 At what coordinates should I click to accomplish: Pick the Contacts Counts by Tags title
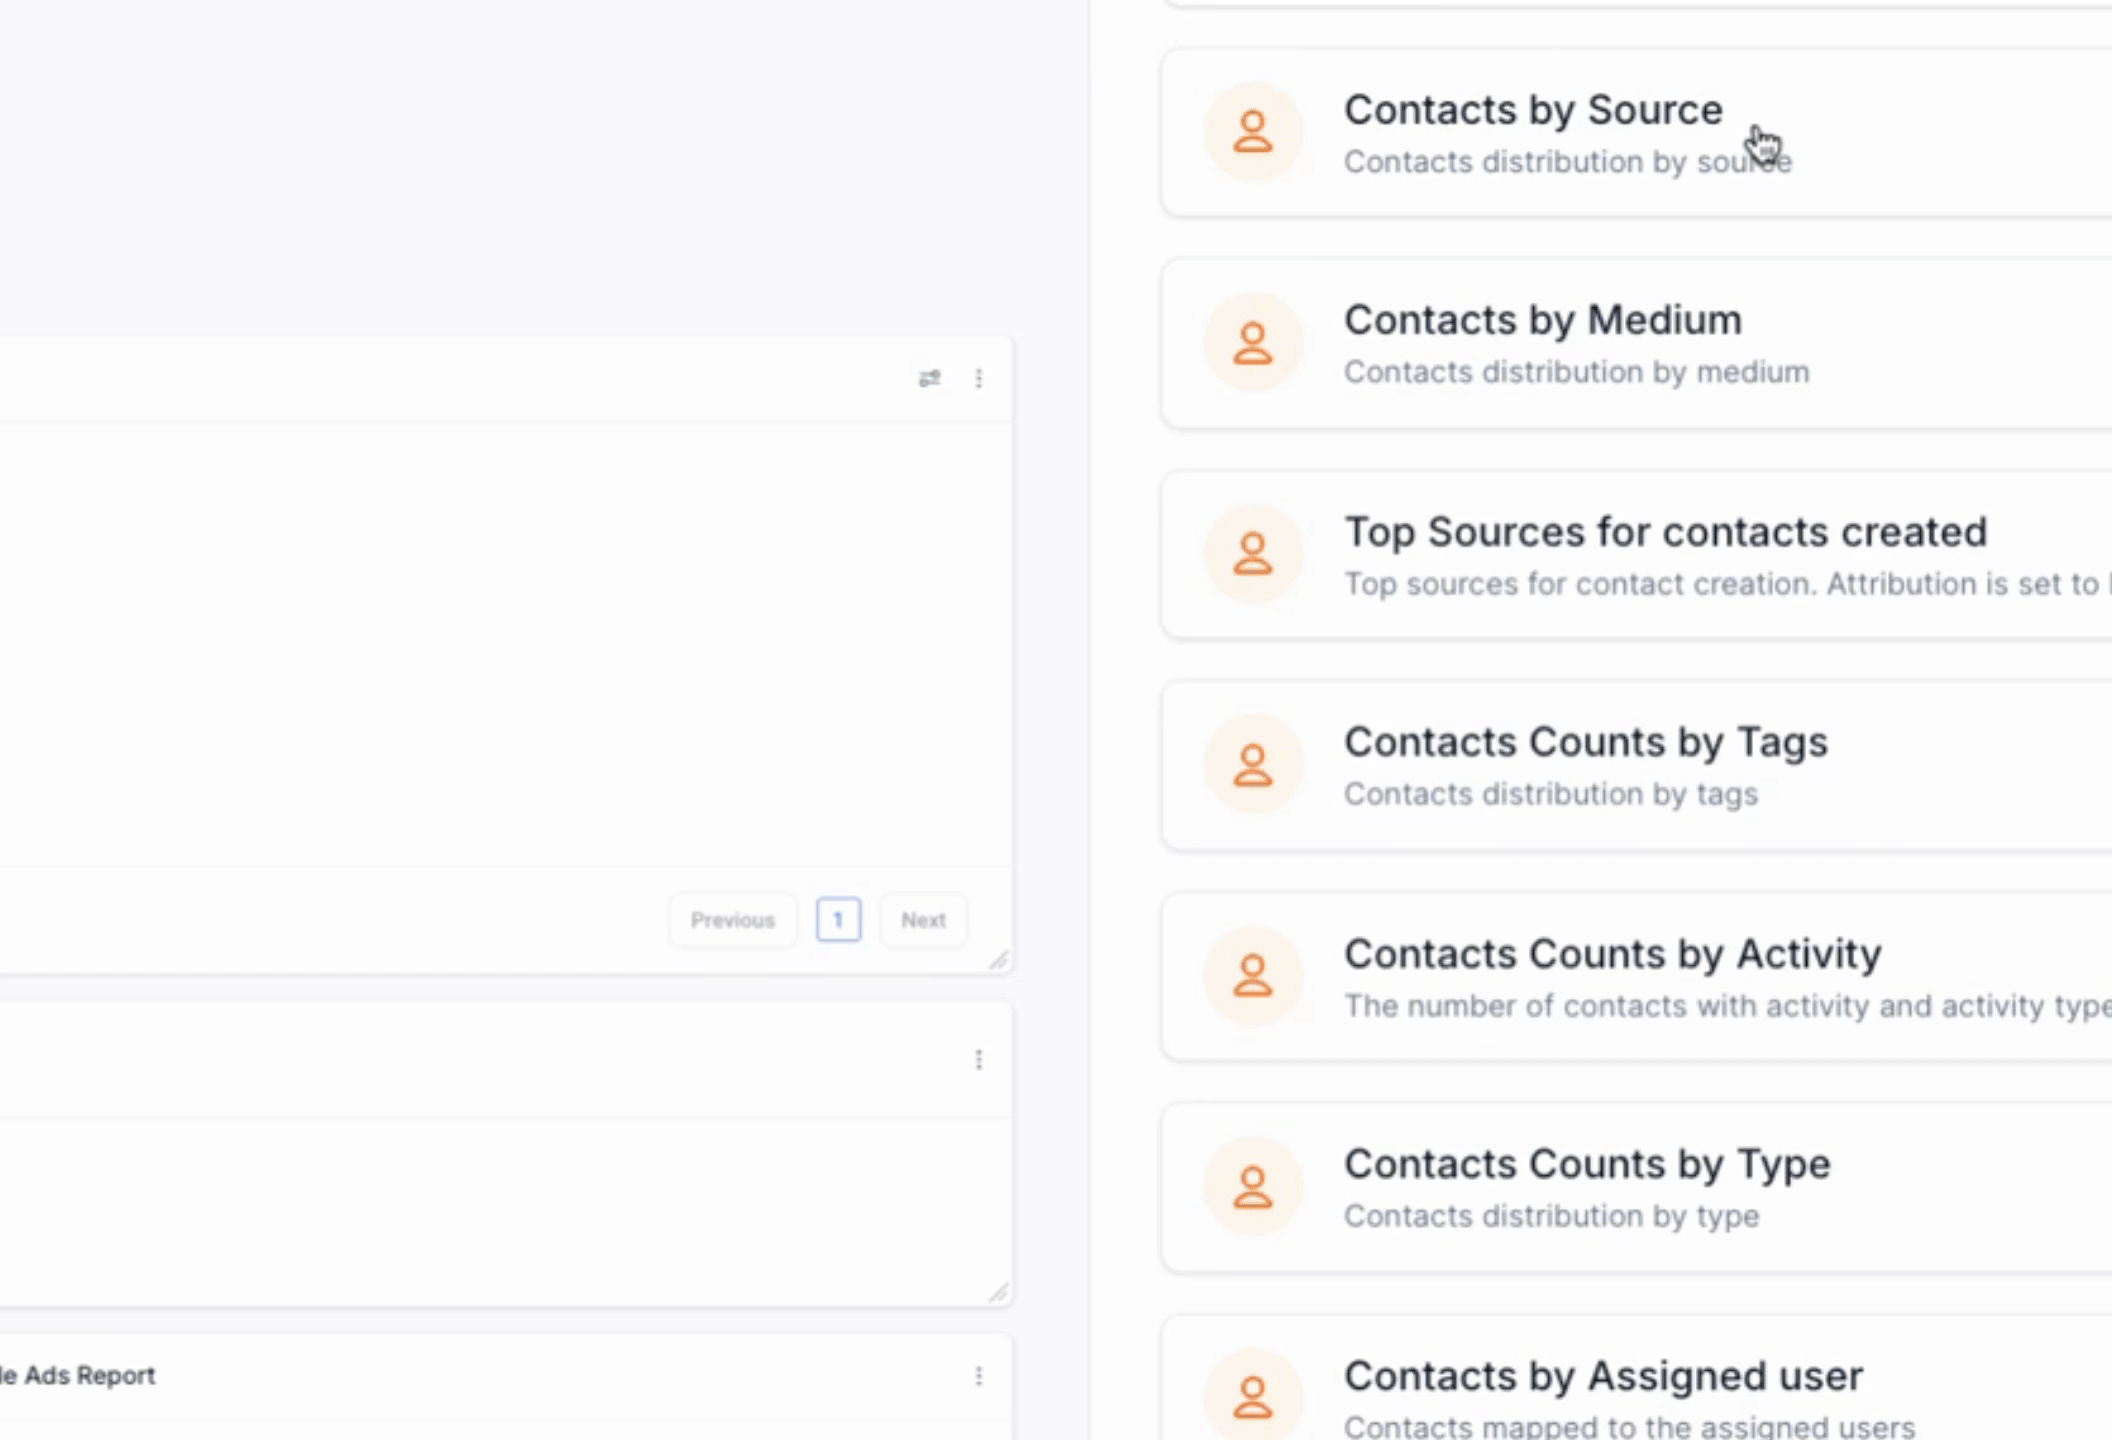pos(1585,742)
